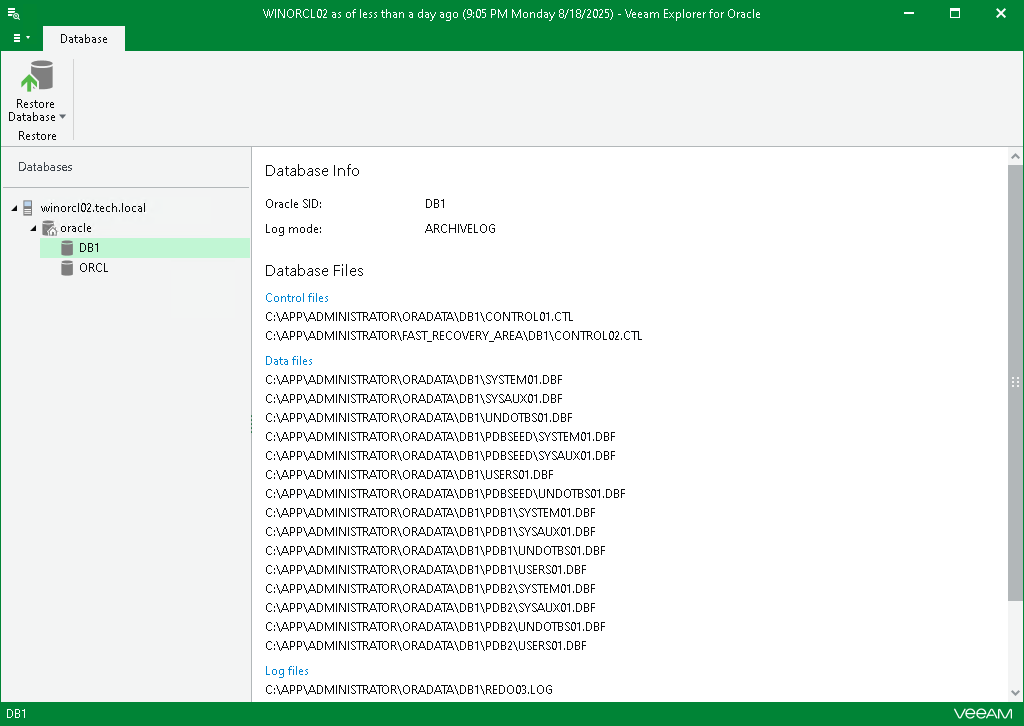Collapse the oracle tree node
This screenshot has width=1024, height=726.
(34, 228)
